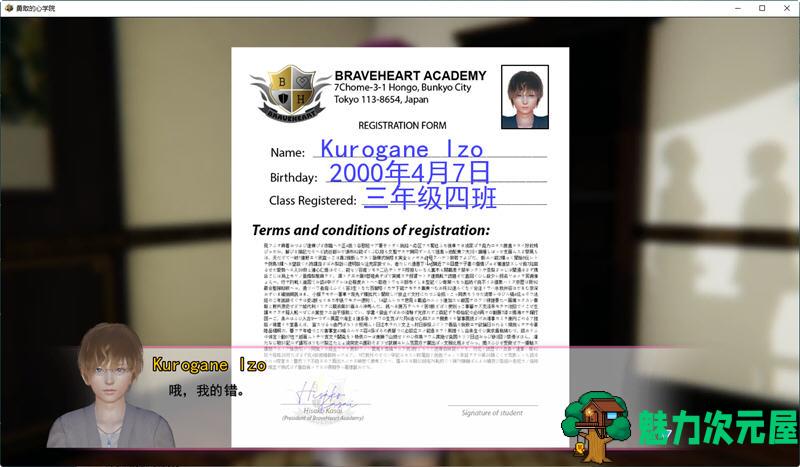Click the student ID photo on the form
Image resolution: width=800 pixels, height=467 pixels.
524,96
